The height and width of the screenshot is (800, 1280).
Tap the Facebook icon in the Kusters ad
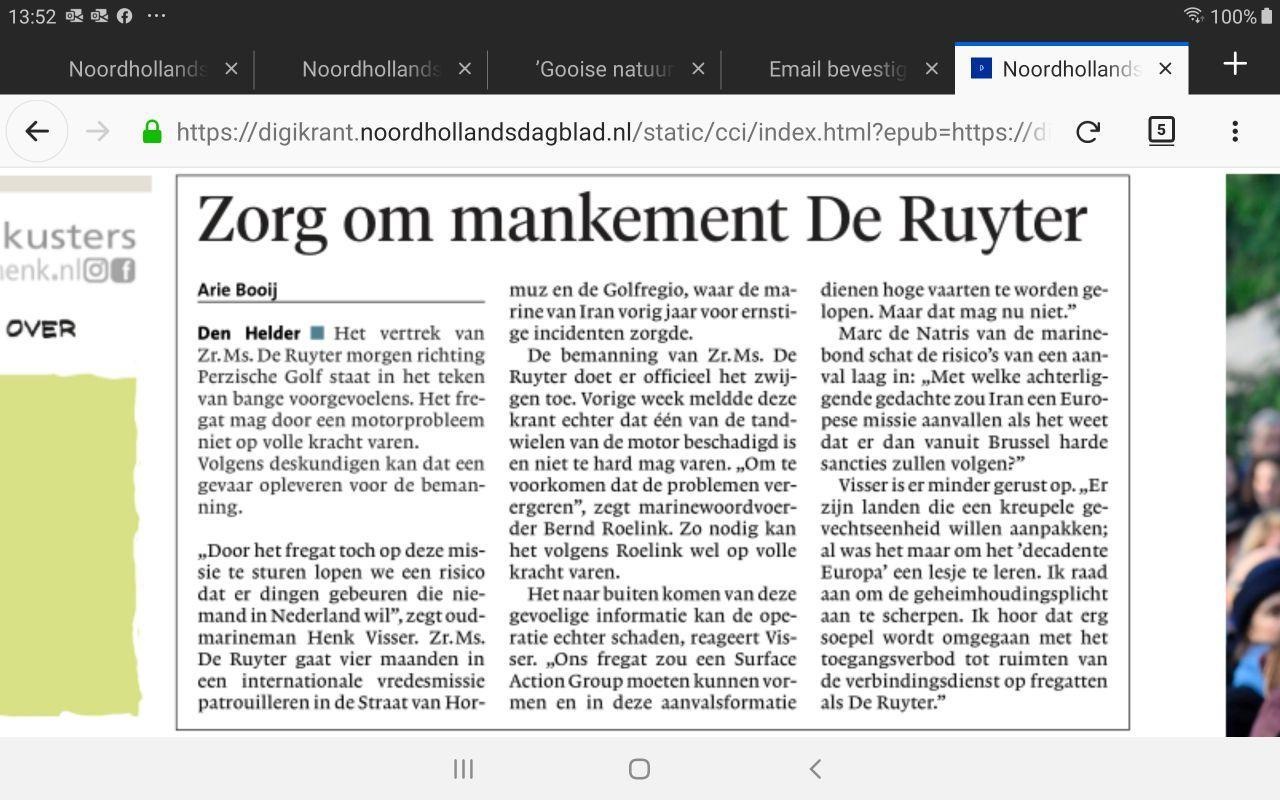click(123, 270)
